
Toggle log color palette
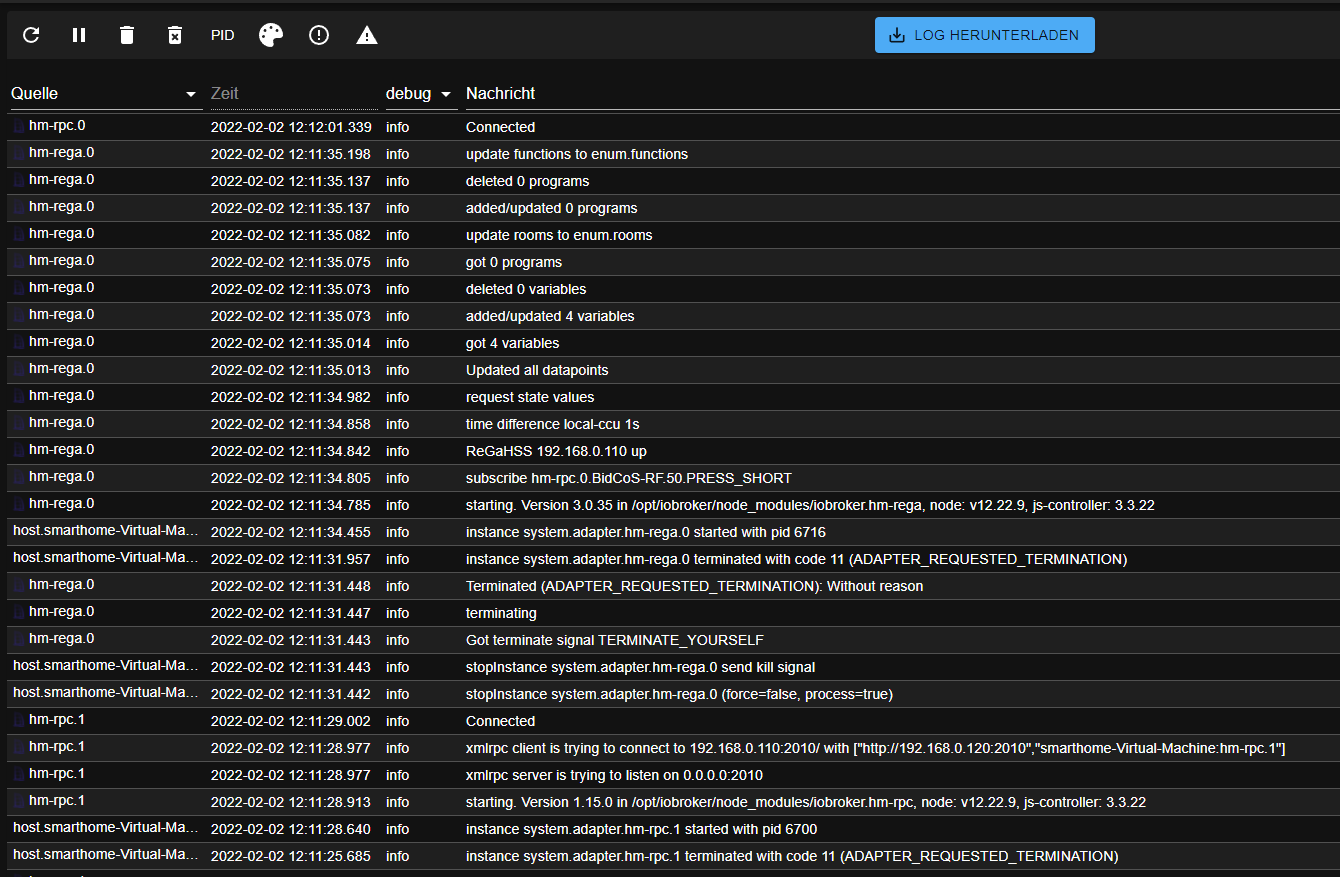pos(271,35)
